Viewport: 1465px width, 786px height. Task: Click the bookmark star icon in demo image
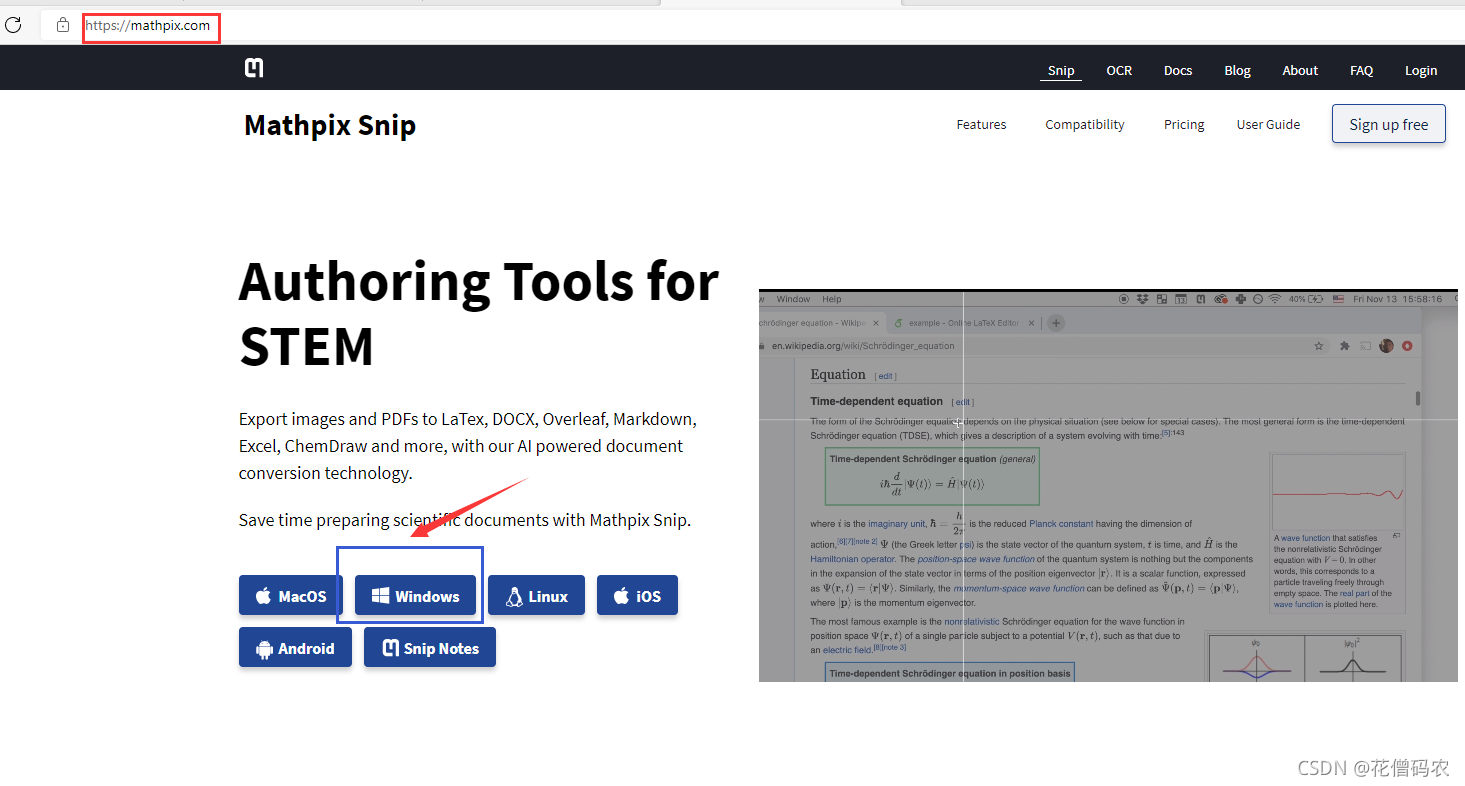[1319, 346]
